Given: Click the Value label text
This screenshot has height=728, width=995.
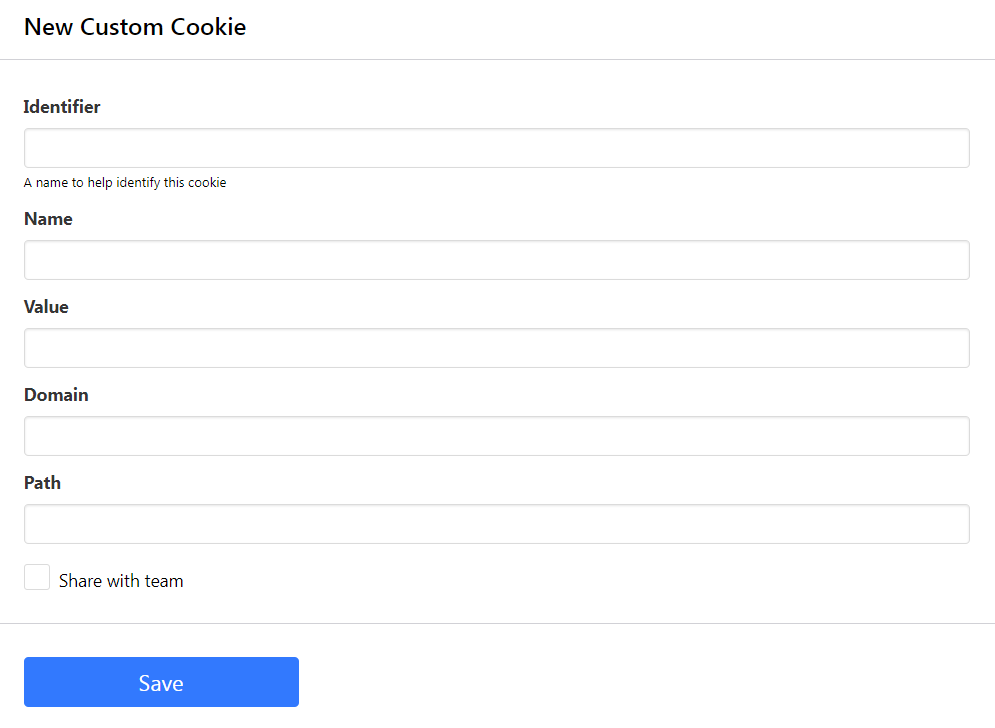Looking at the screenshot, I should 46,307.
